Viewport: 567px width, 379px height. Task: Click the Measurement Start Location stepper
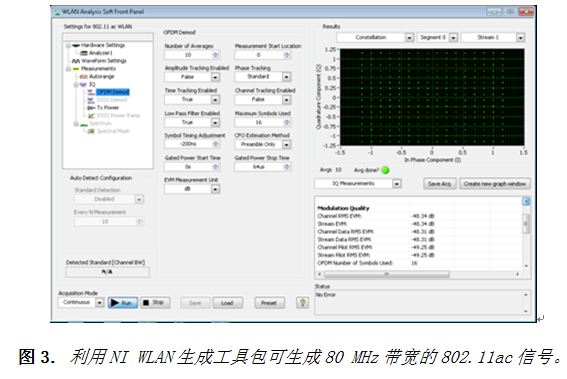(287, 55)
